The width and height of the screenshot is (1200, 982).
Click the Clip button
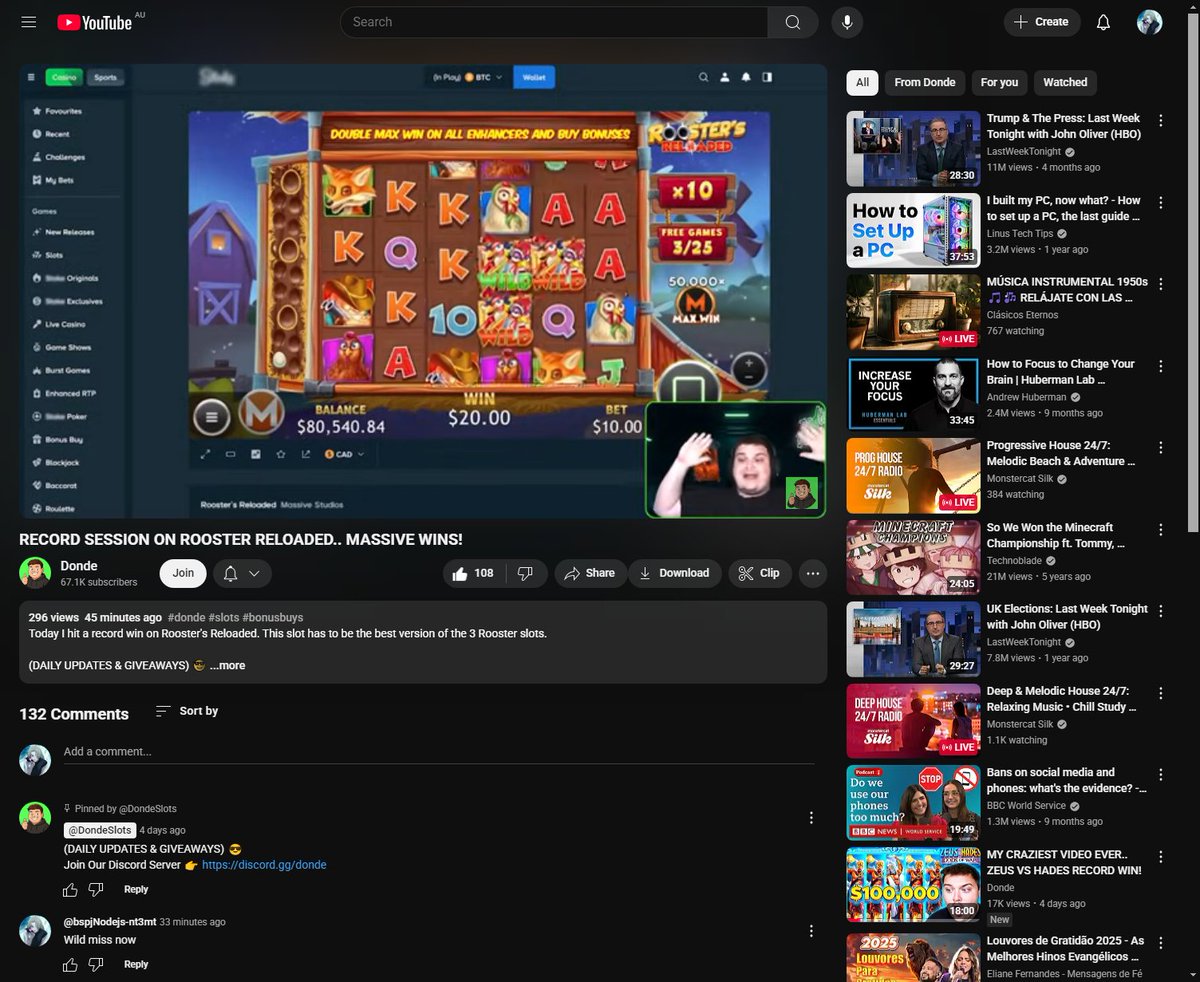point(759,573)
